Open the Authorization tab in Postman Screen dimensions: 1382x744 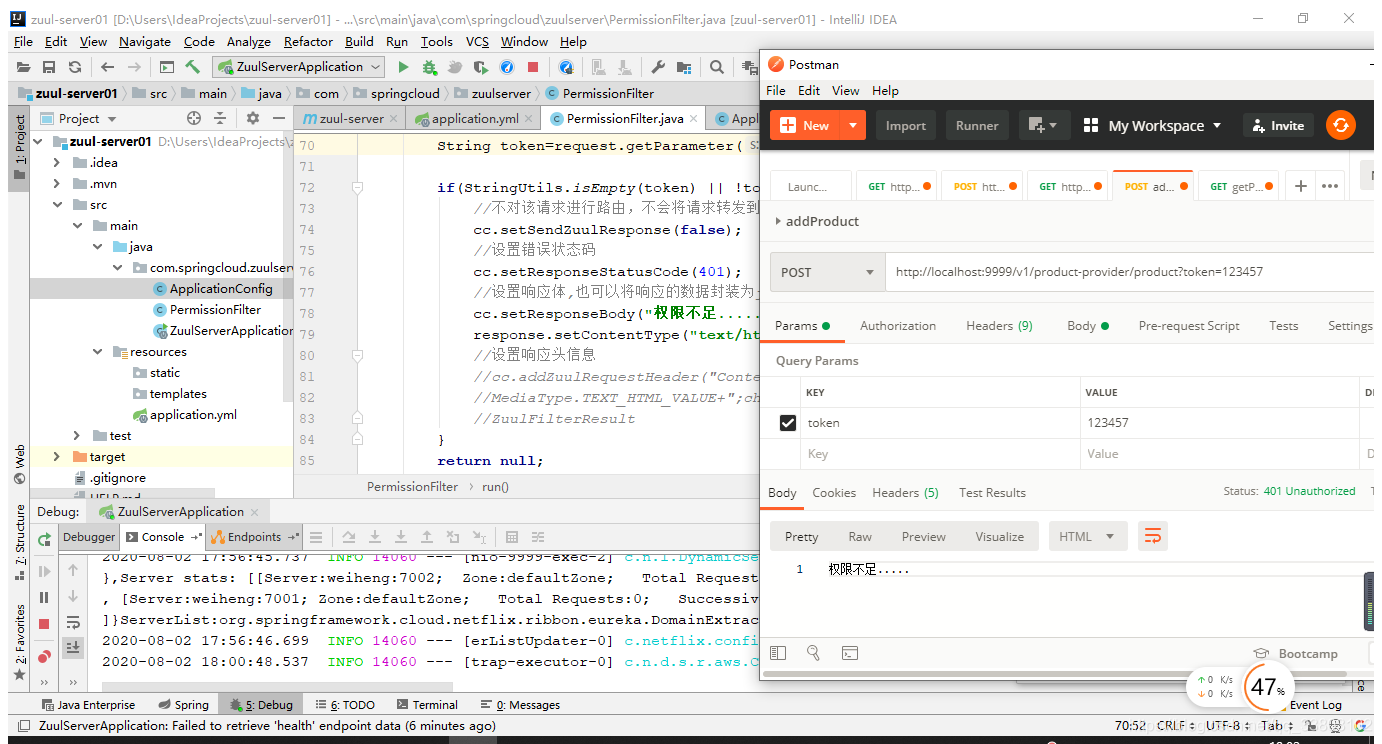(x=898, y=325)
